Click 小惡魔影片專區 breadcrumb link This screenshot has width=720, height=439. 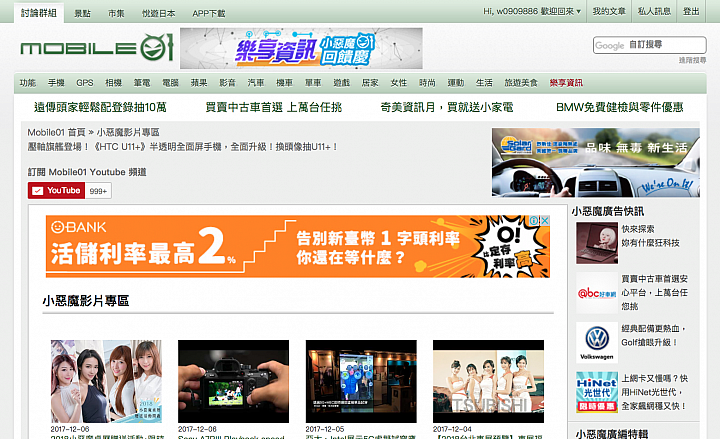pyautogui.click(x=128, y=132)
